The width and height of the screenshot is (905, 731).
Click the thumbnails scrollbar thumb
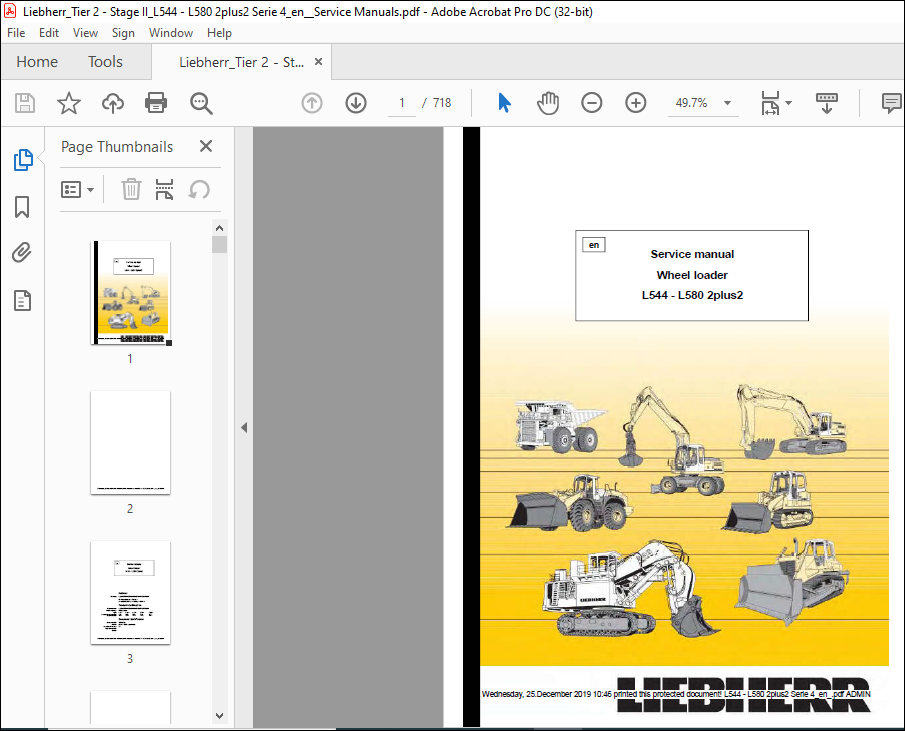[x=219, y=245]
